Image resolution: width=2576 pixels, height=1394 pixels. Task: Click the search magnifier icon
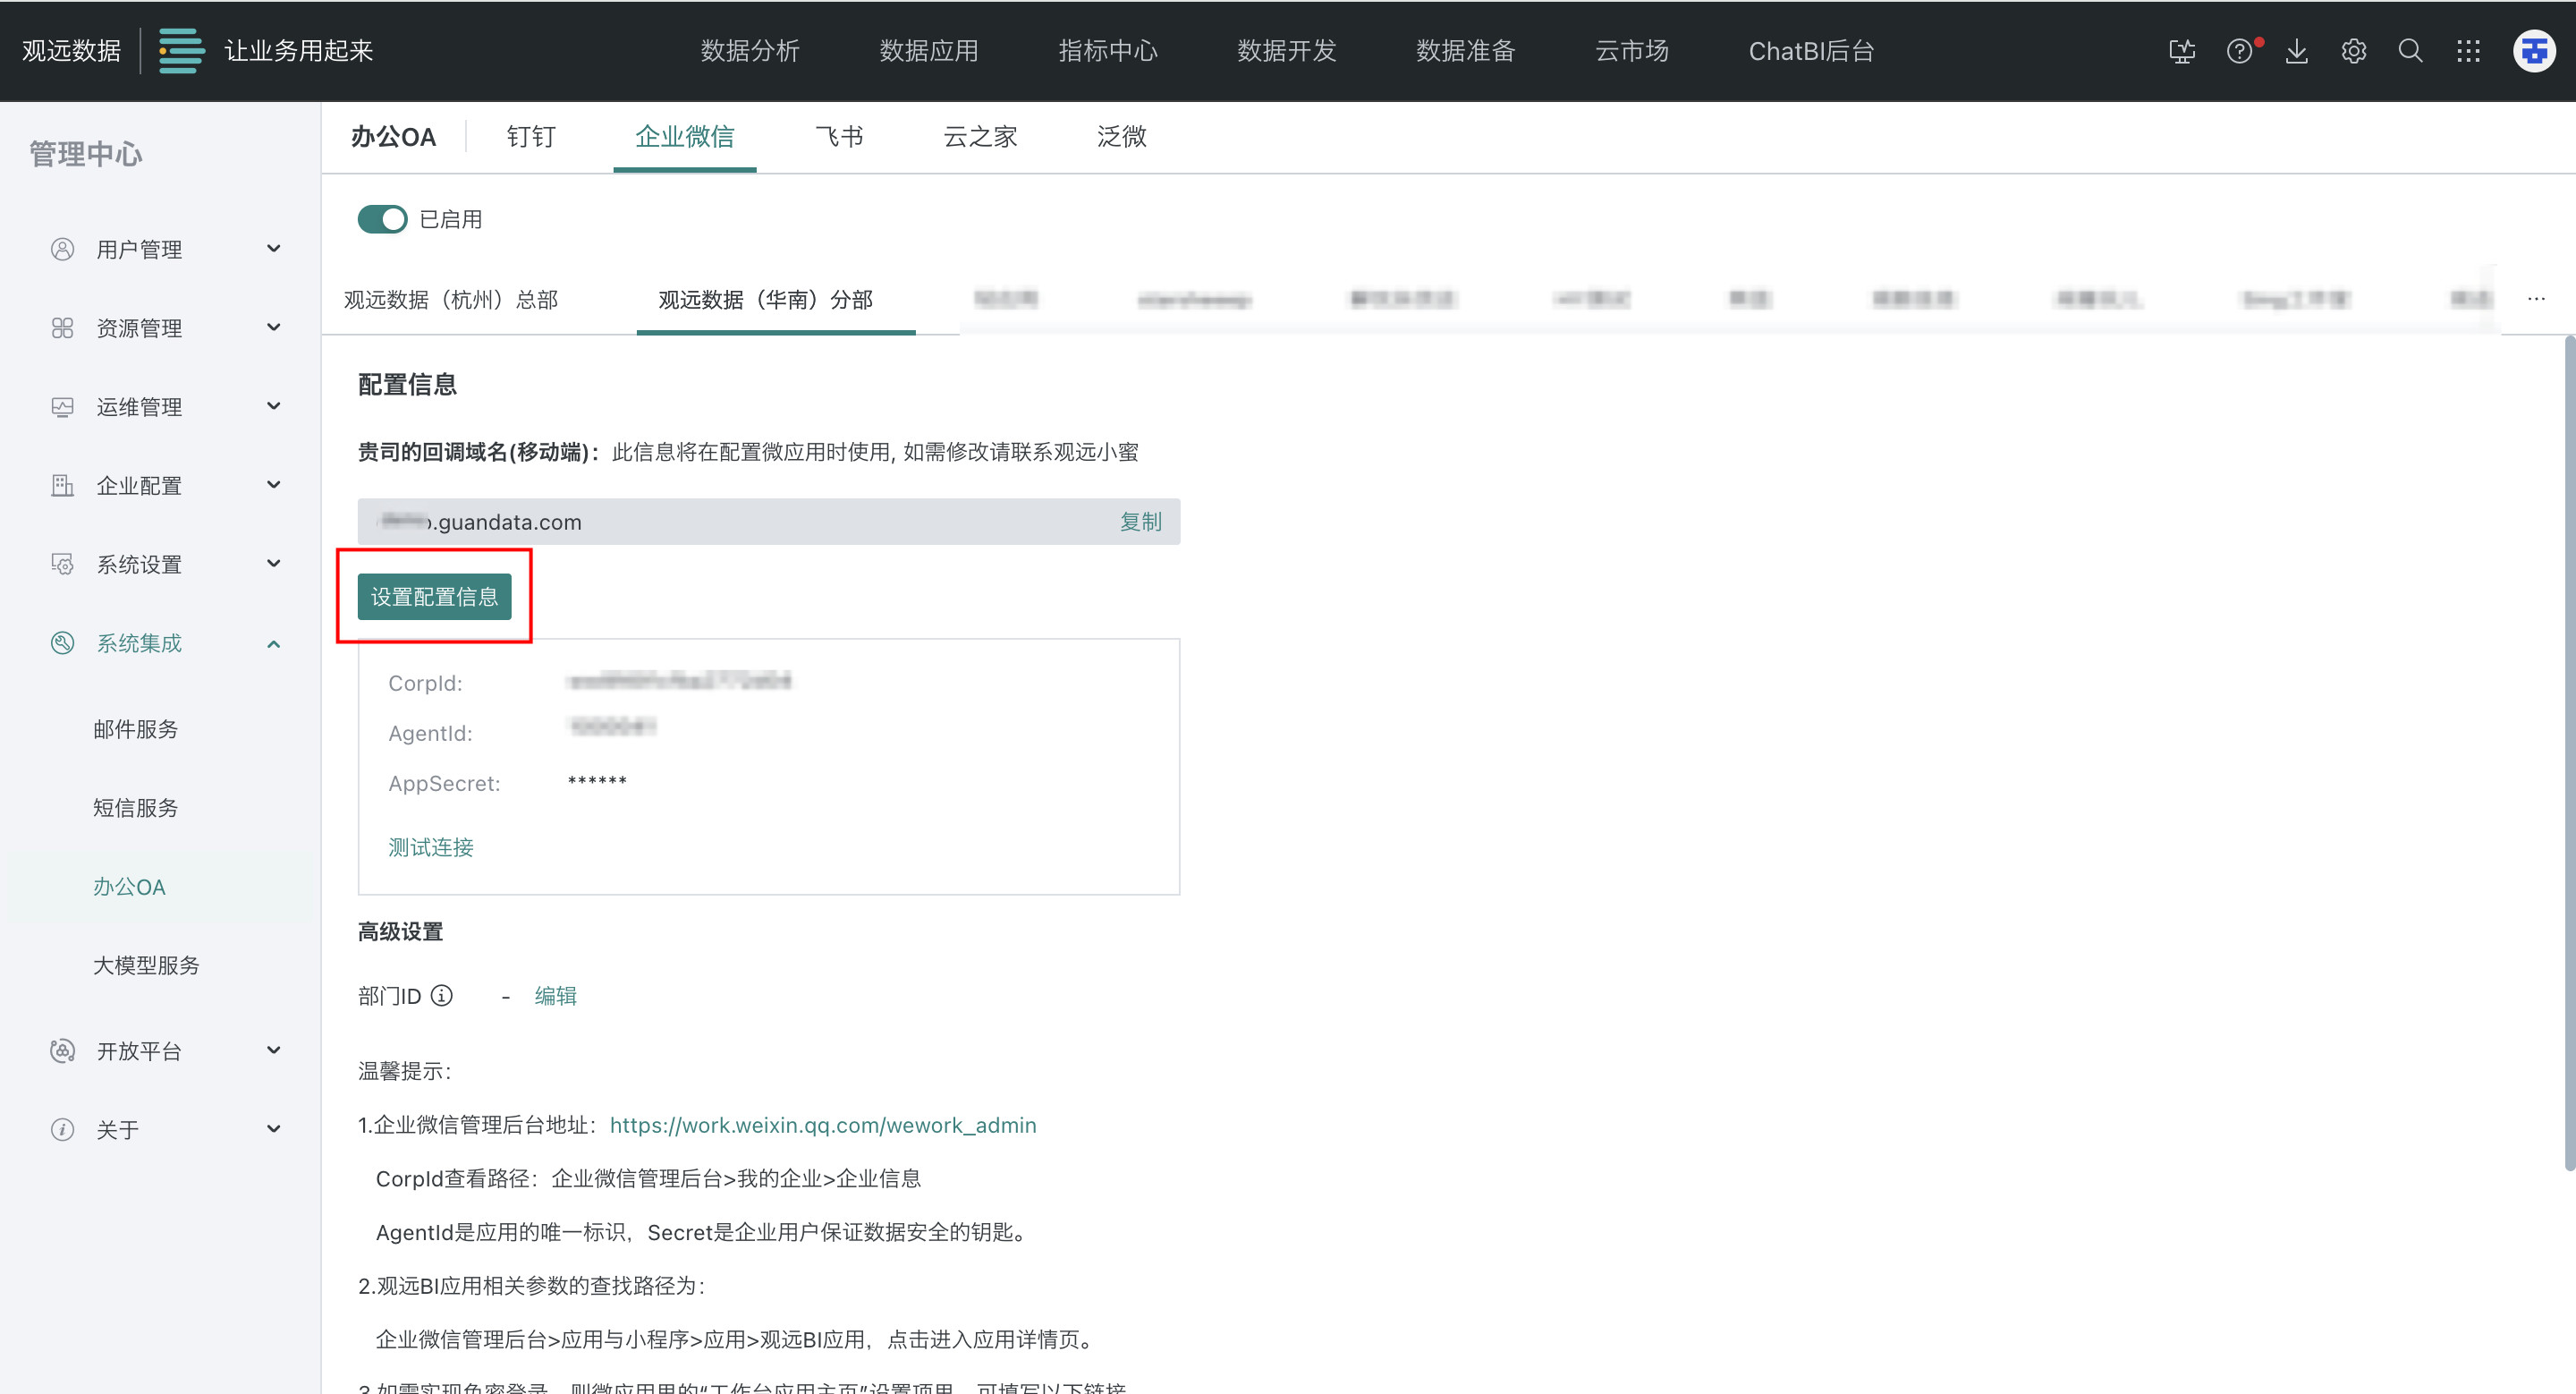[2411, 51]
